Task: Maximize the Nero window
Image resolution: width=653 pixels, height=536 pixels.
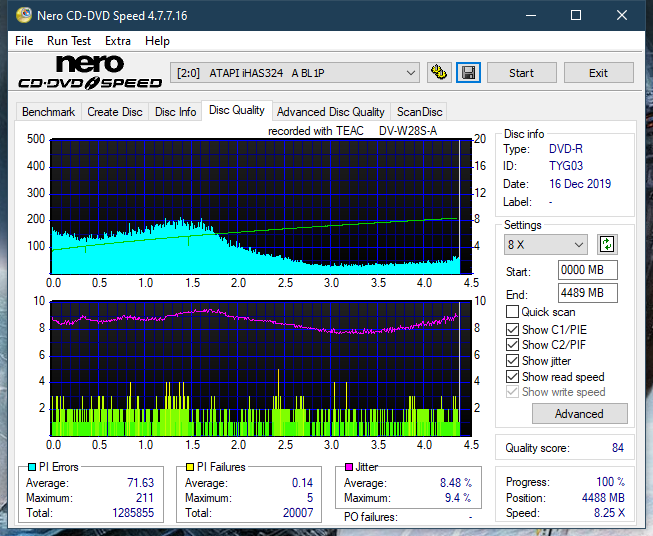Action: coord(576,15)
